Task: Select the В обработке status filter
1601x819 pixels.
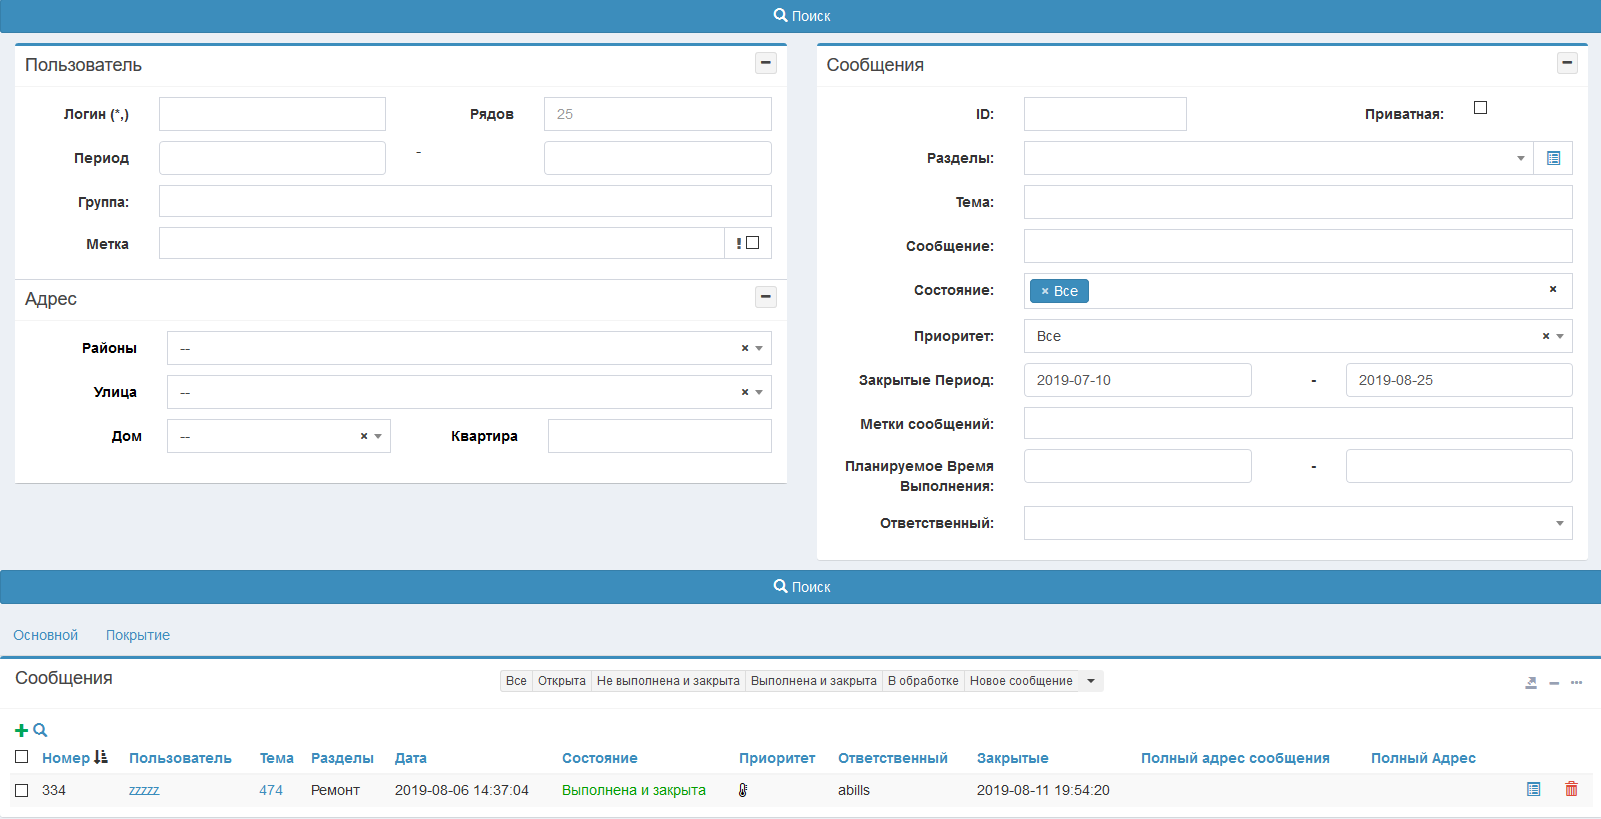Action: coord(922,681)
